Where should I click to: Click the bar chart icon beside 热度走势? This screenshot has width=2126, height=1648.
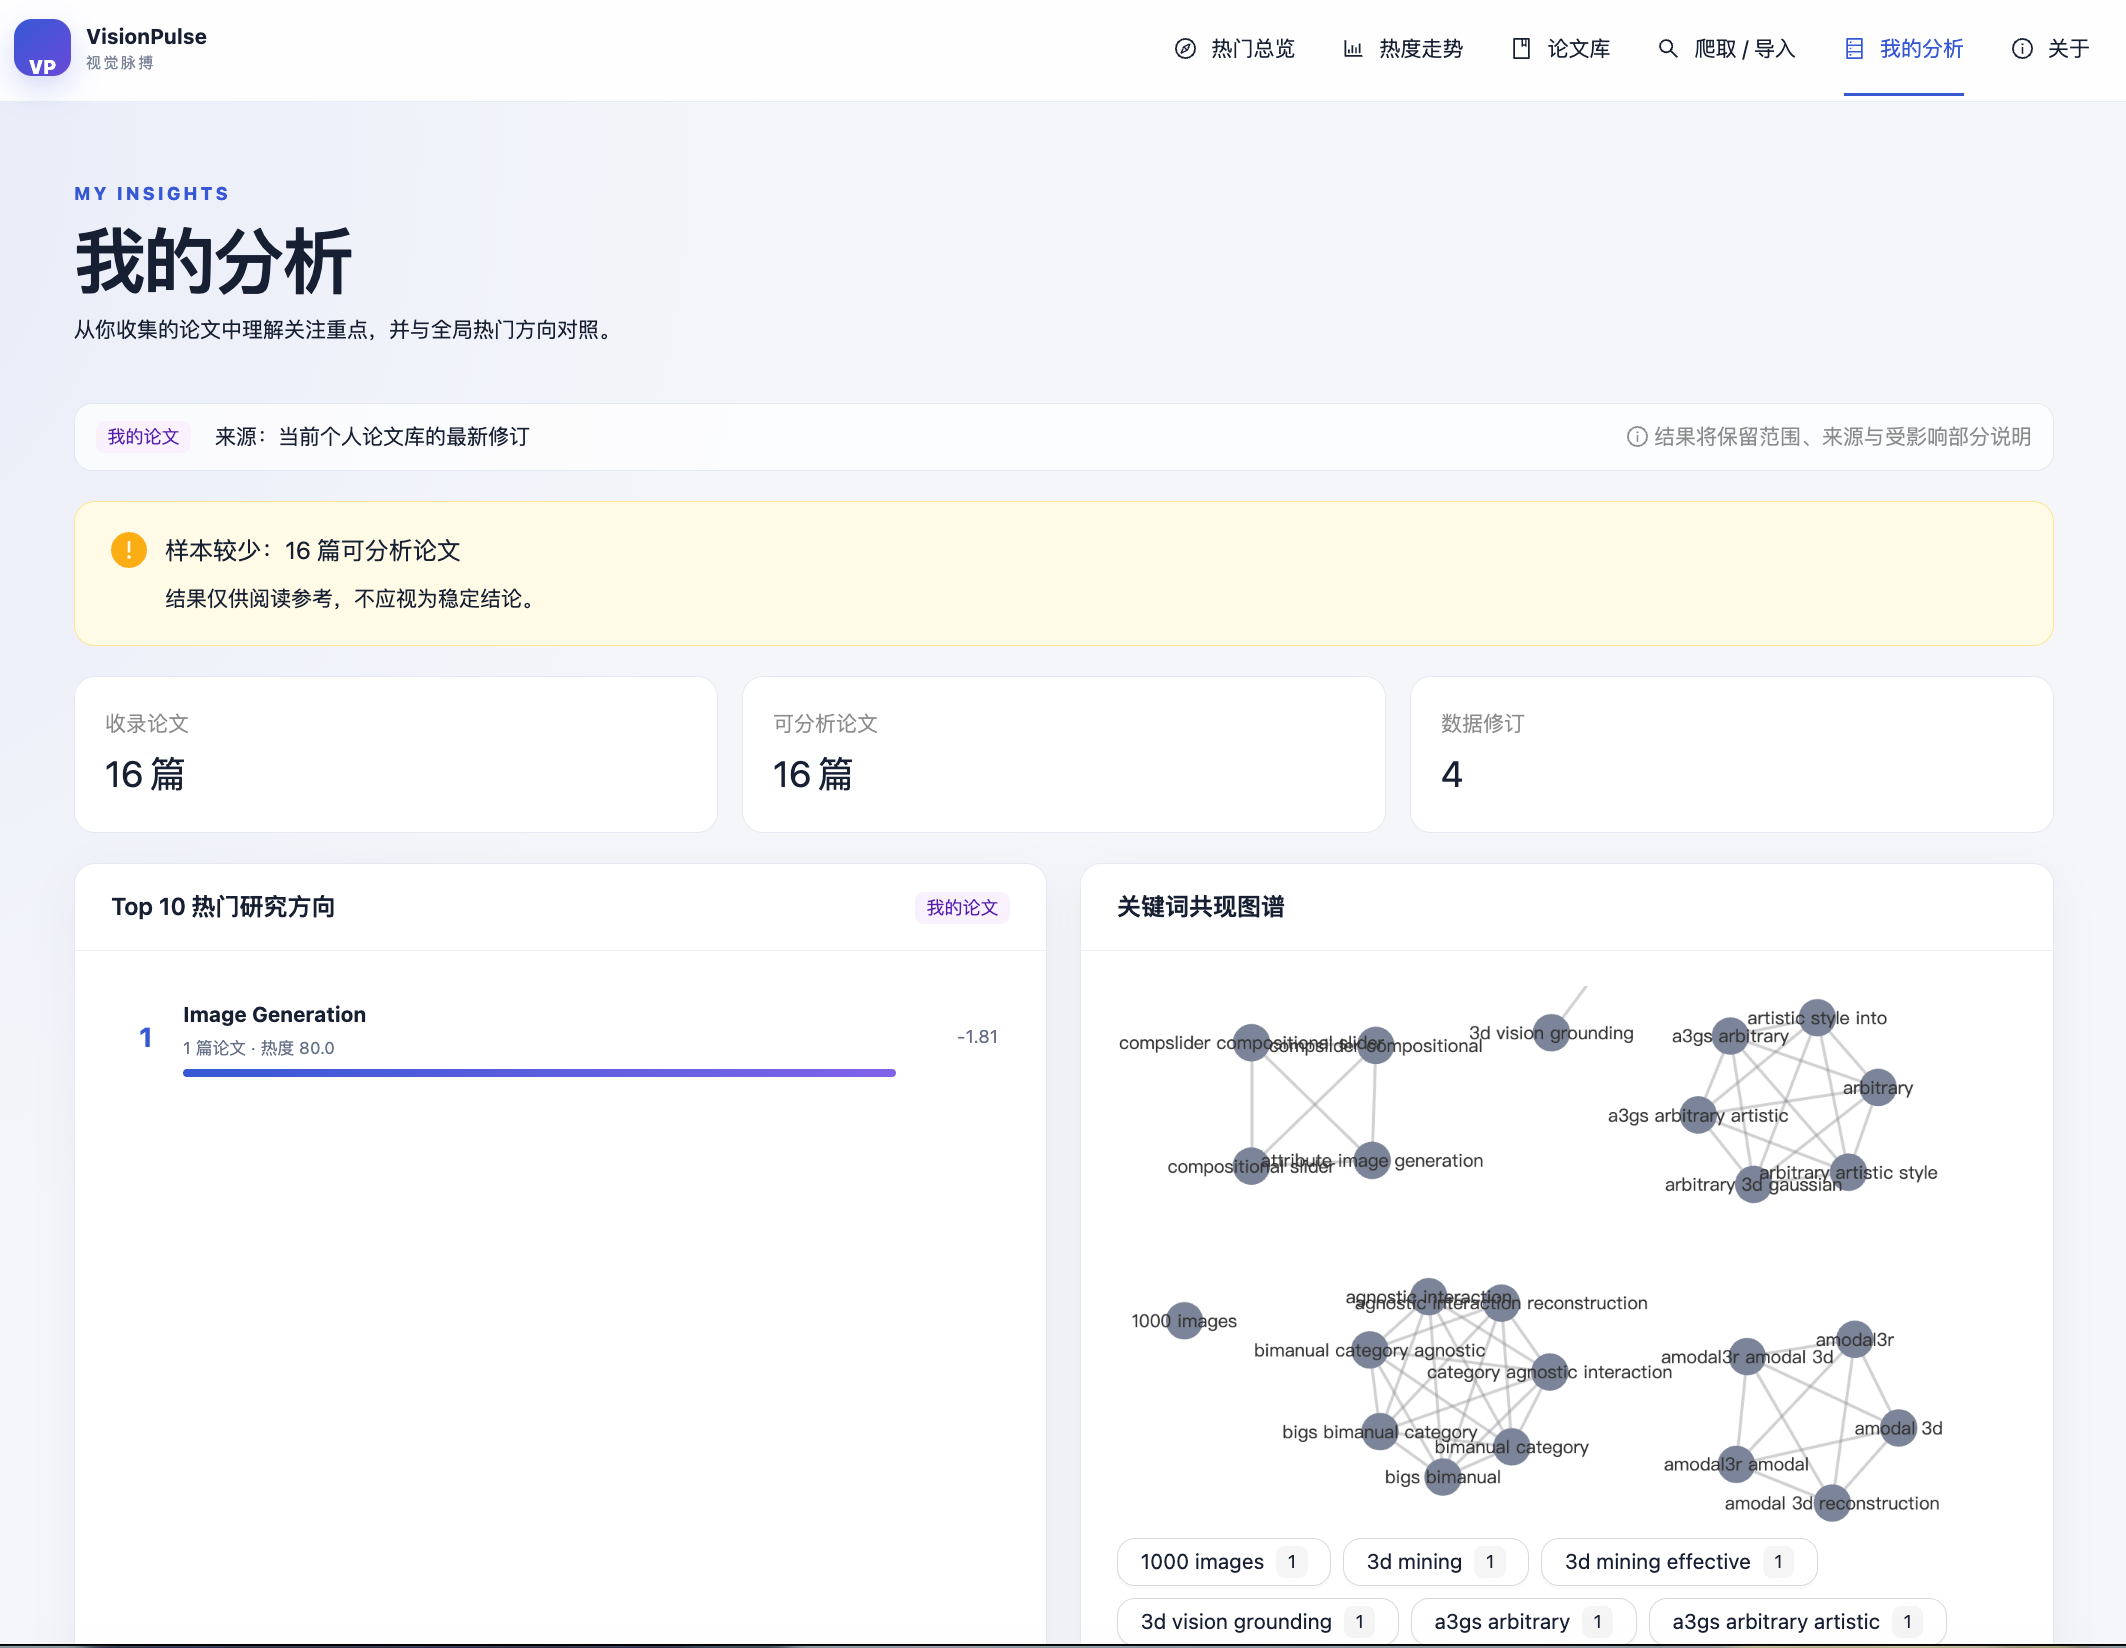1353,49
